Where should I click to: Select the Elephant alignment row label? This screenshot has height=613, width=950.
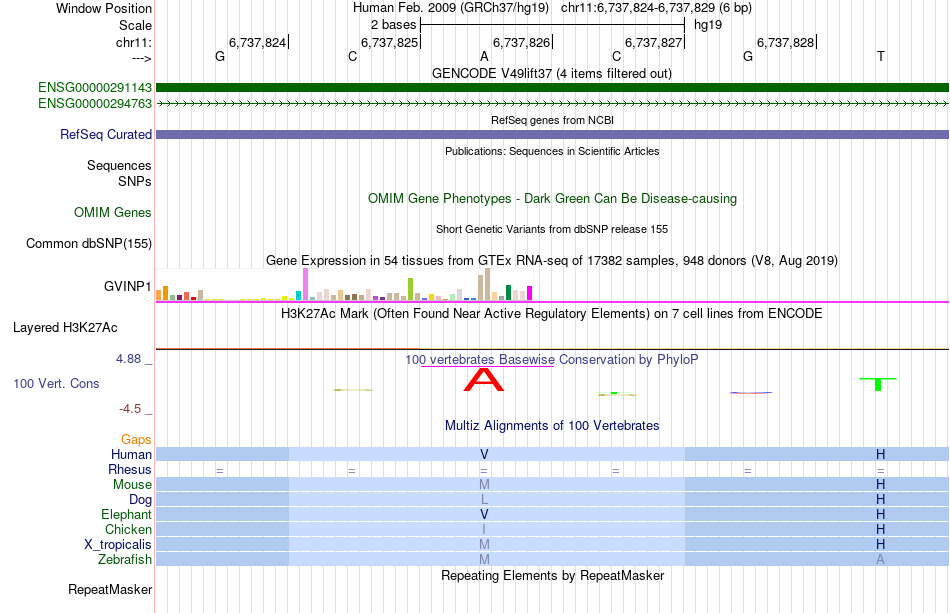coord(126,514)
